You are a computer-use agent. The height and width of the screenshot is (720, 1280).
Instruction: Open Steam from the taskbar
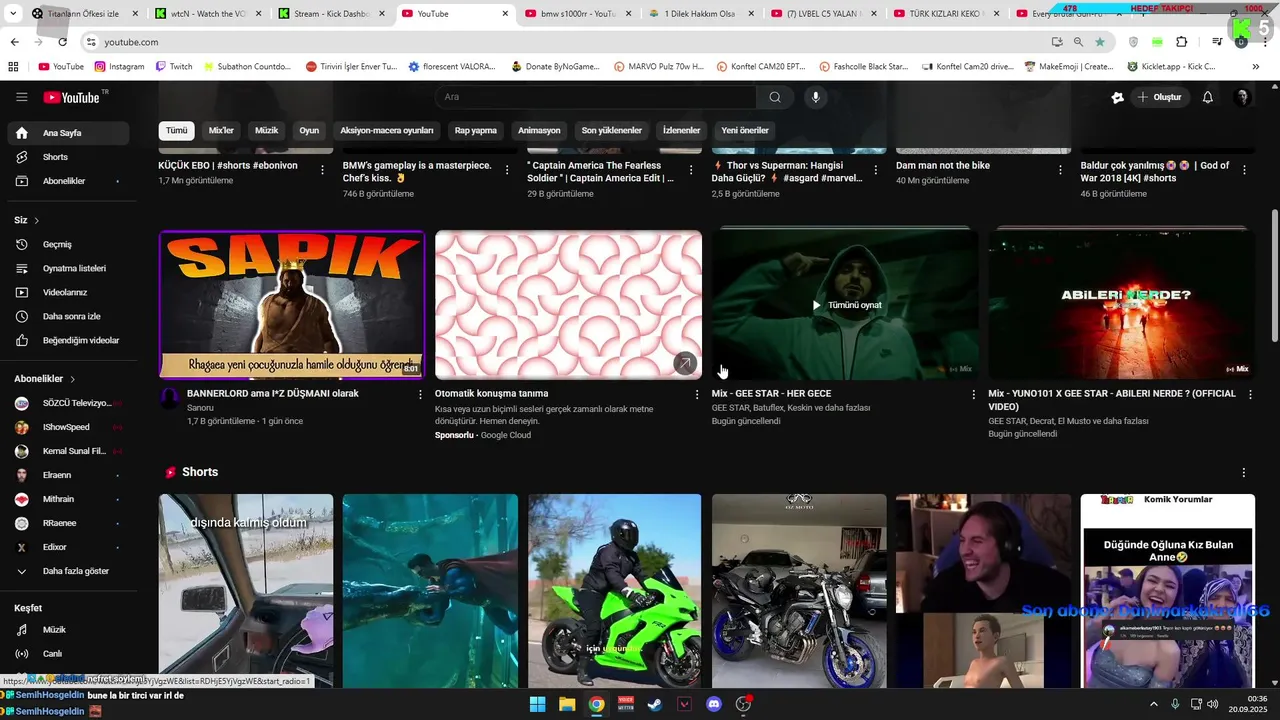click(x=654, y=704)
